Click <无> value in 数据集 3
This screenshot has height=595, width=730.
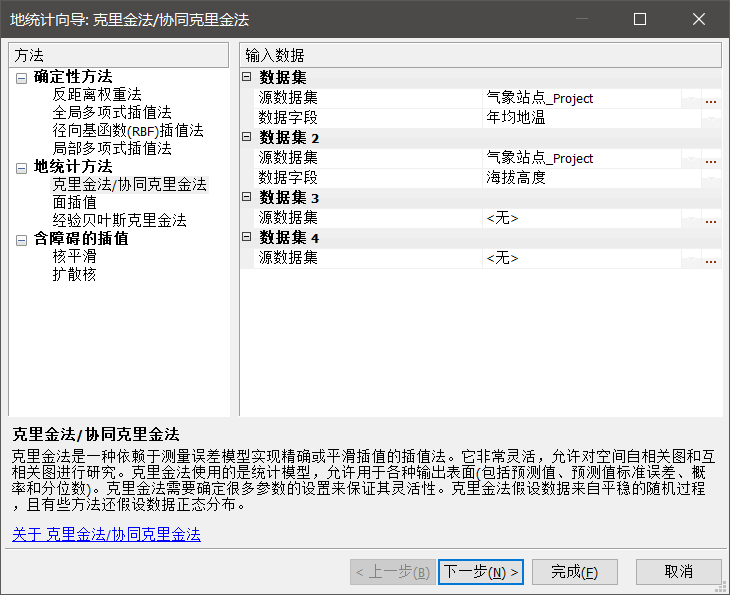[582, 218]
